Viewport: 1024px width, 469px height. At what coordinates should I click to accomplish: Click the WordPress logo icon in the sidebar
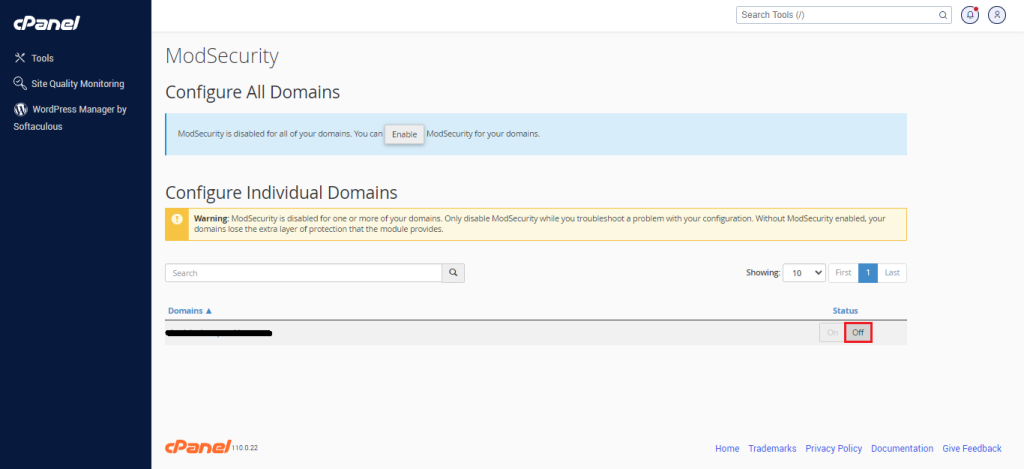(x=20, y=110)
